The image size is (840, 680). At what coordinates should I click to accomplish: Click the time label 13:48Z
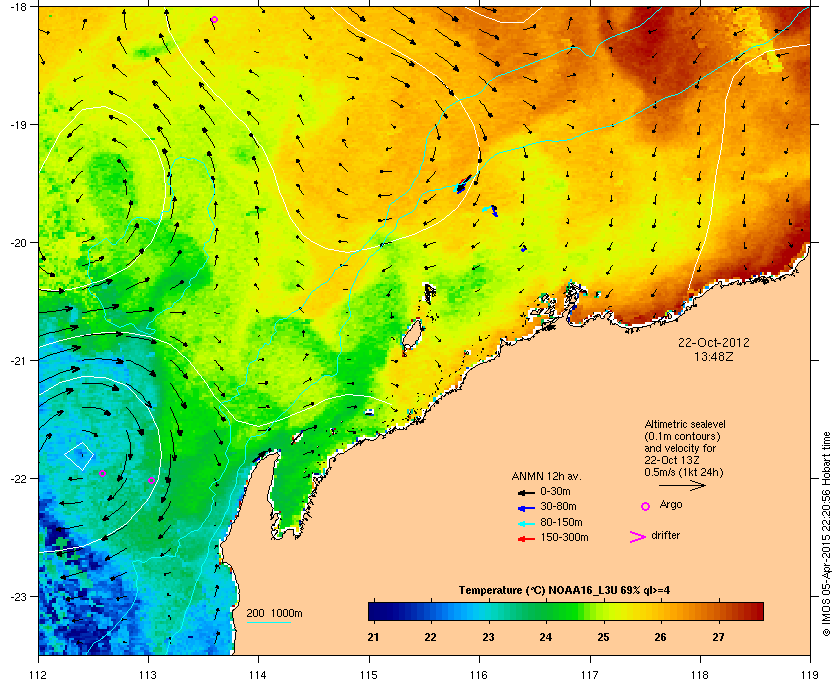[714, 356]
